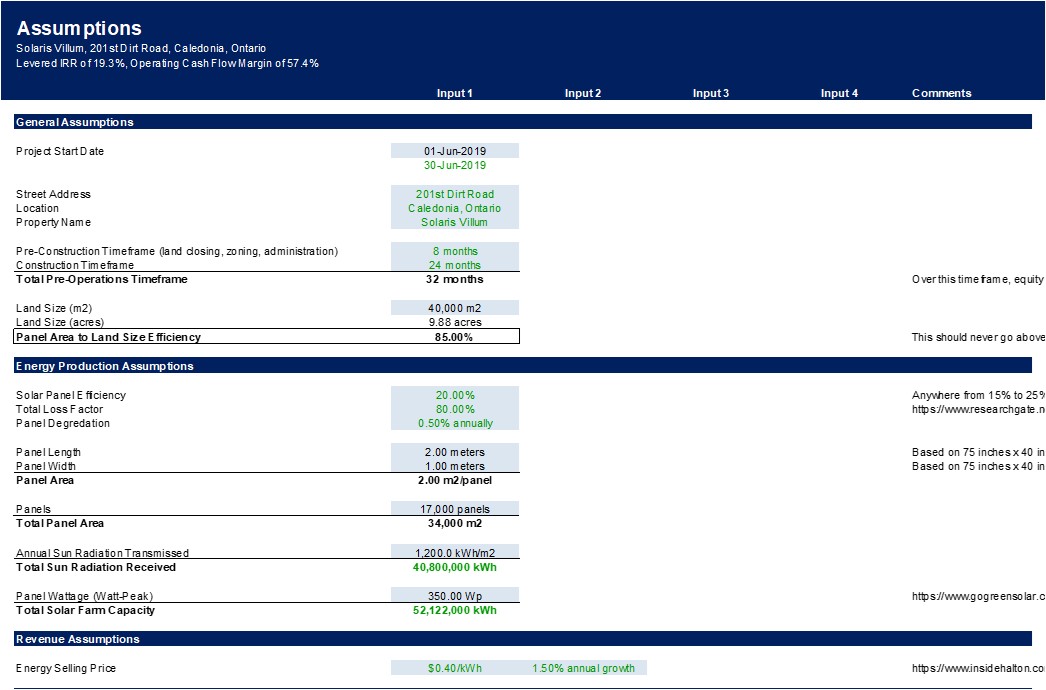The image size is (1046, 690).
Task: Select the street address cell 201st Dirt Road
Action: 455,194
